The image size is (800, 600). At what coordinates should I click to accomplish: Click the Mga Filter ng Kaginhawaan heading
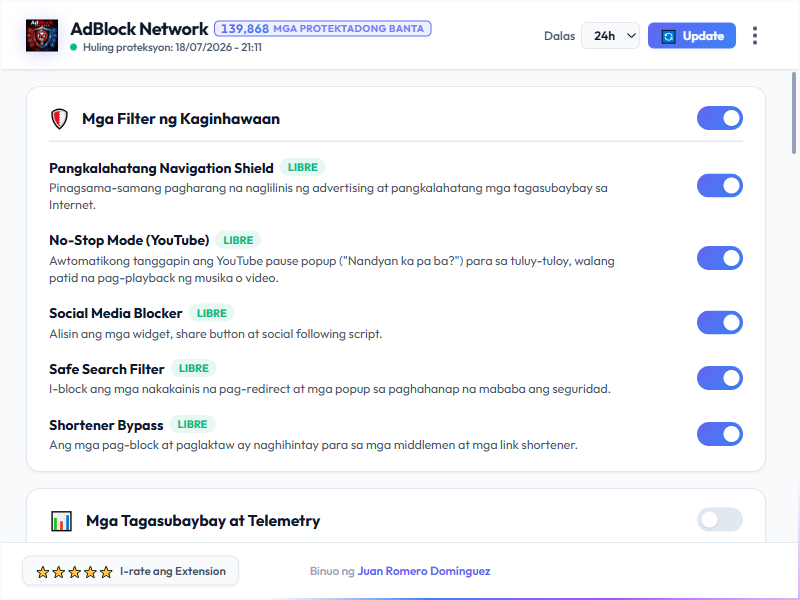point(181,119)
